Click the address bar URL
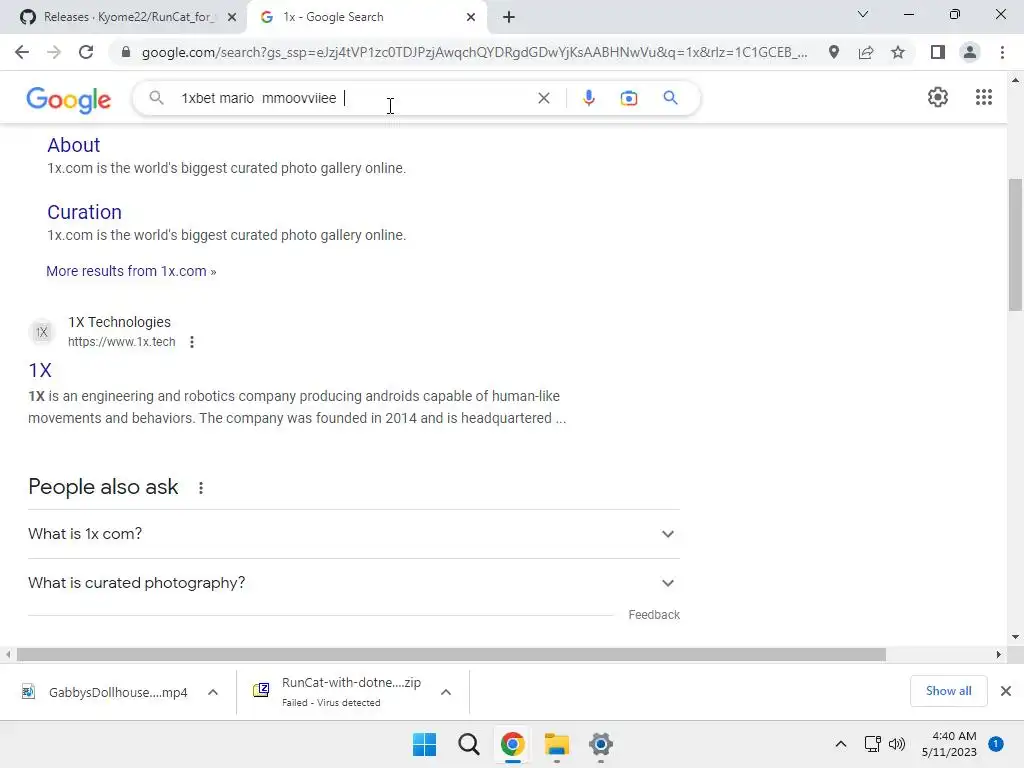Screen dimensions: 1024x768 click(474, 52)
